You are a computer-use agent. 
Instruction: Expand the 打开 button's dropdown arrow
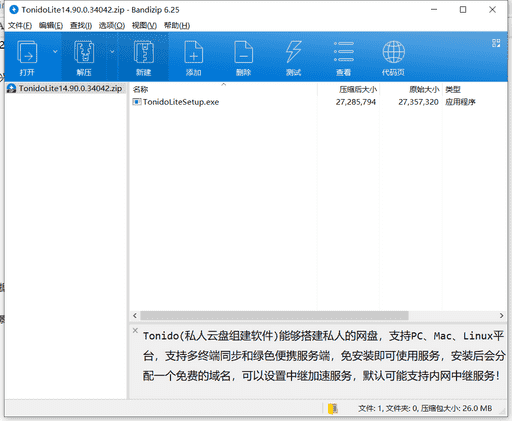tap(55, 52)
